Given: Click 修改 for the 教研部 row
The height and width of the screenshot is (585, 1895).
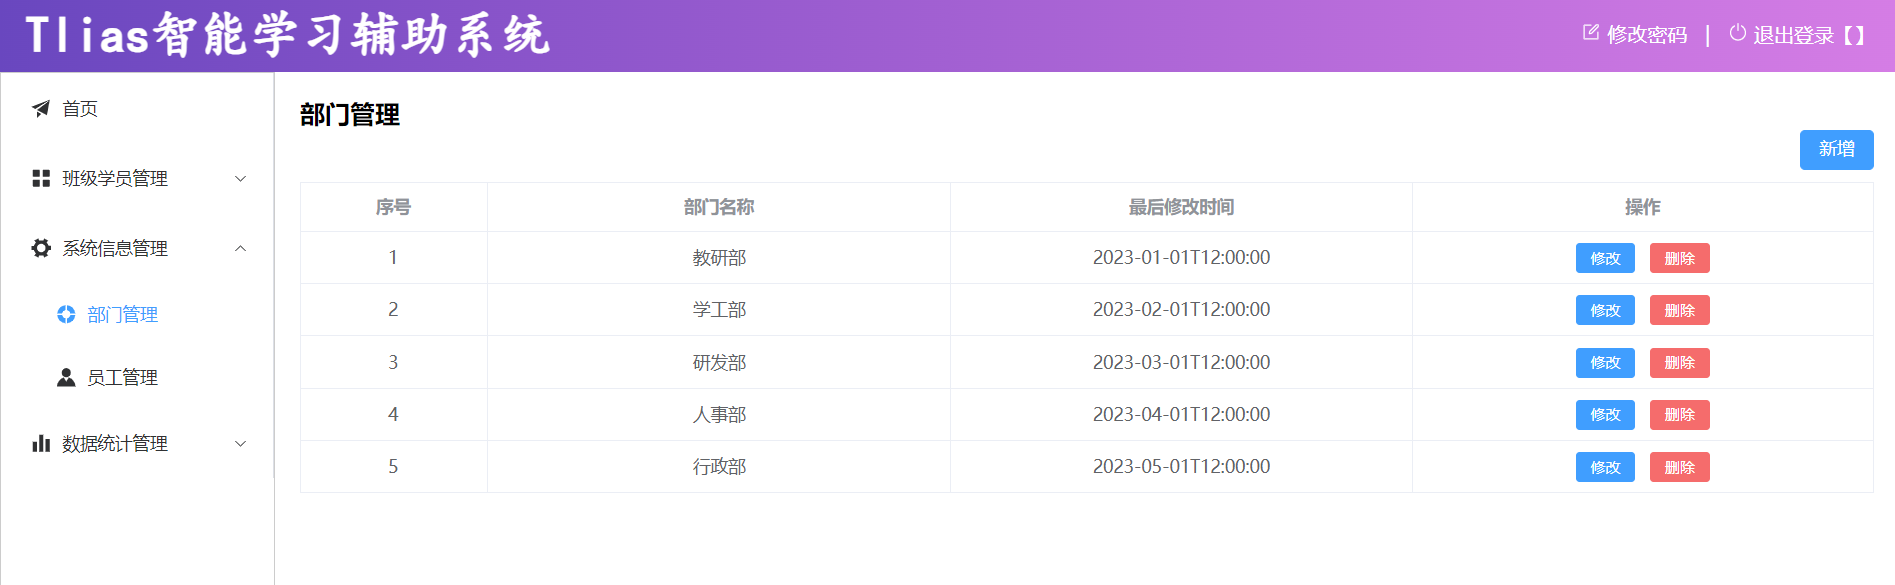Looking at the screenshot, I should pyautogui.click(x=1604, y=258).
